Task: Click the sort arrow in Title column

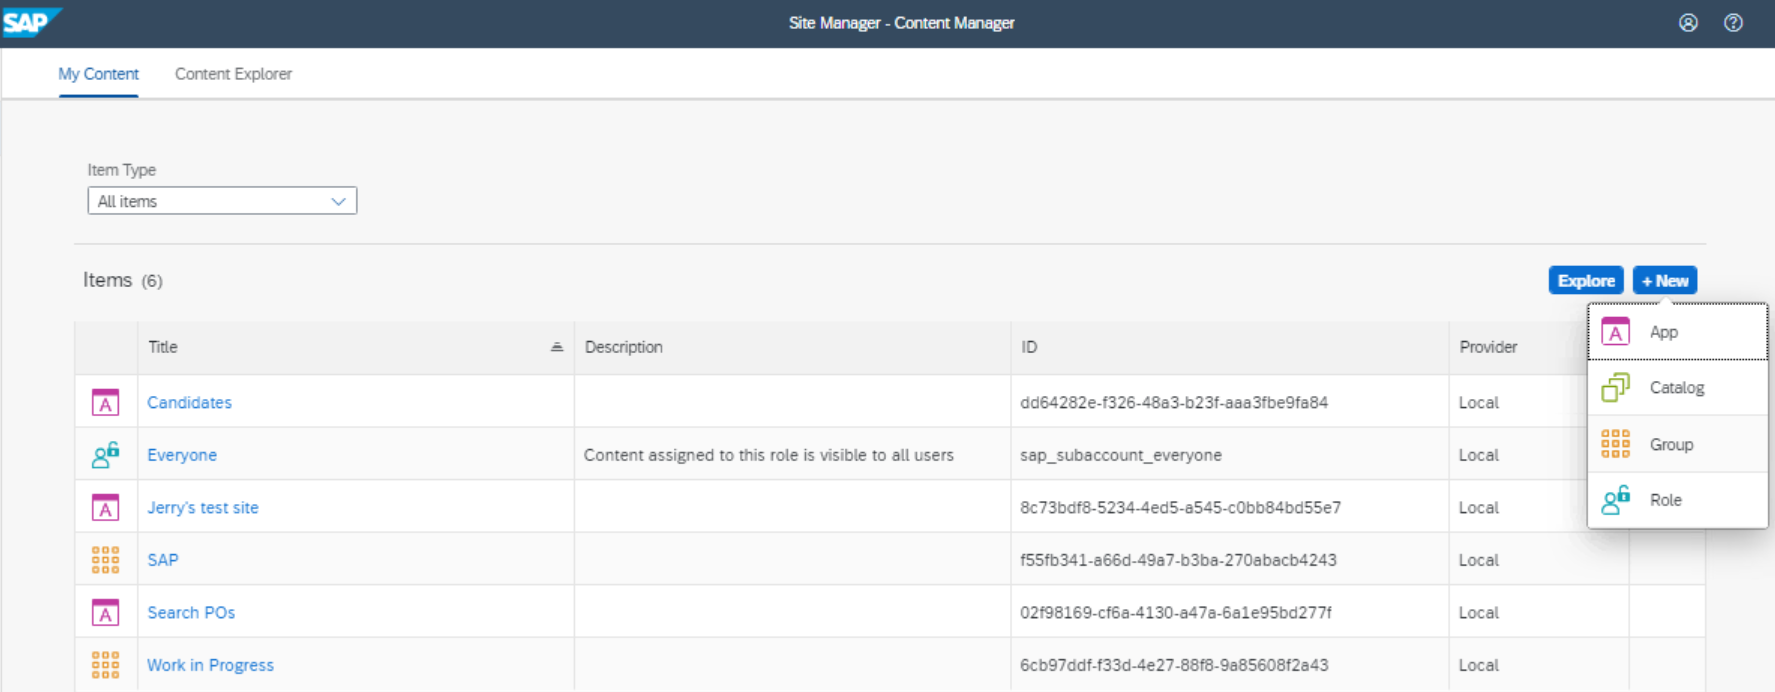Action: 557,347
